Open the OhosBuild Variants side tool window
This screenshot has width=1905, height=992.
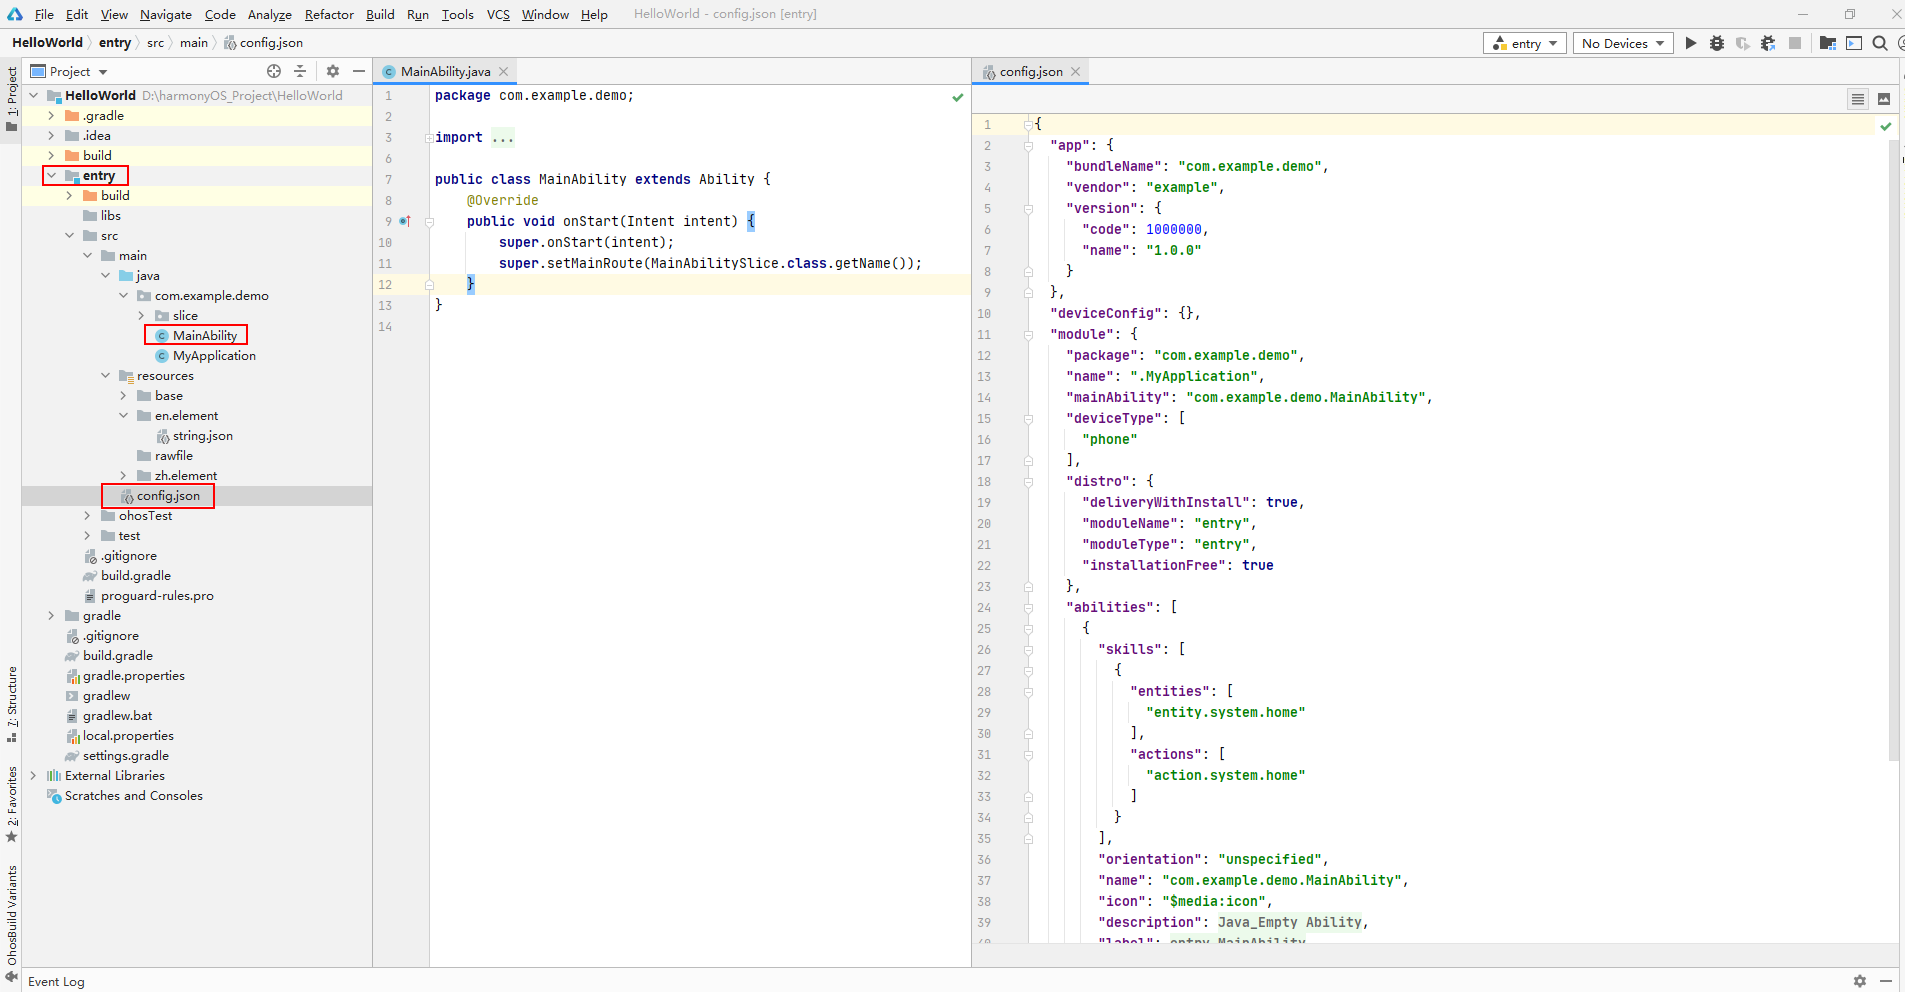click(12, 925)
